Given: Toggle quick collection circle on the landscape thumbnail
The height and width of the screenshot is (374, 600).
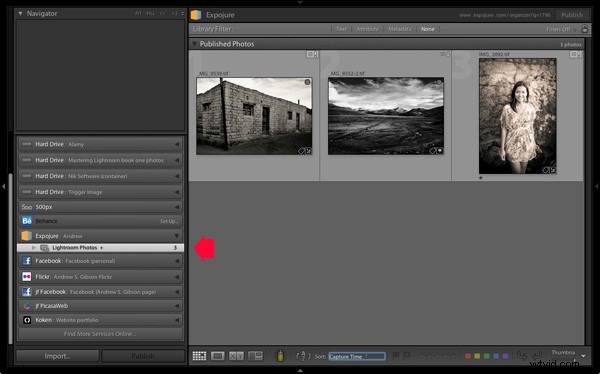Looking at the screenshot, I should tap(439, 82).
